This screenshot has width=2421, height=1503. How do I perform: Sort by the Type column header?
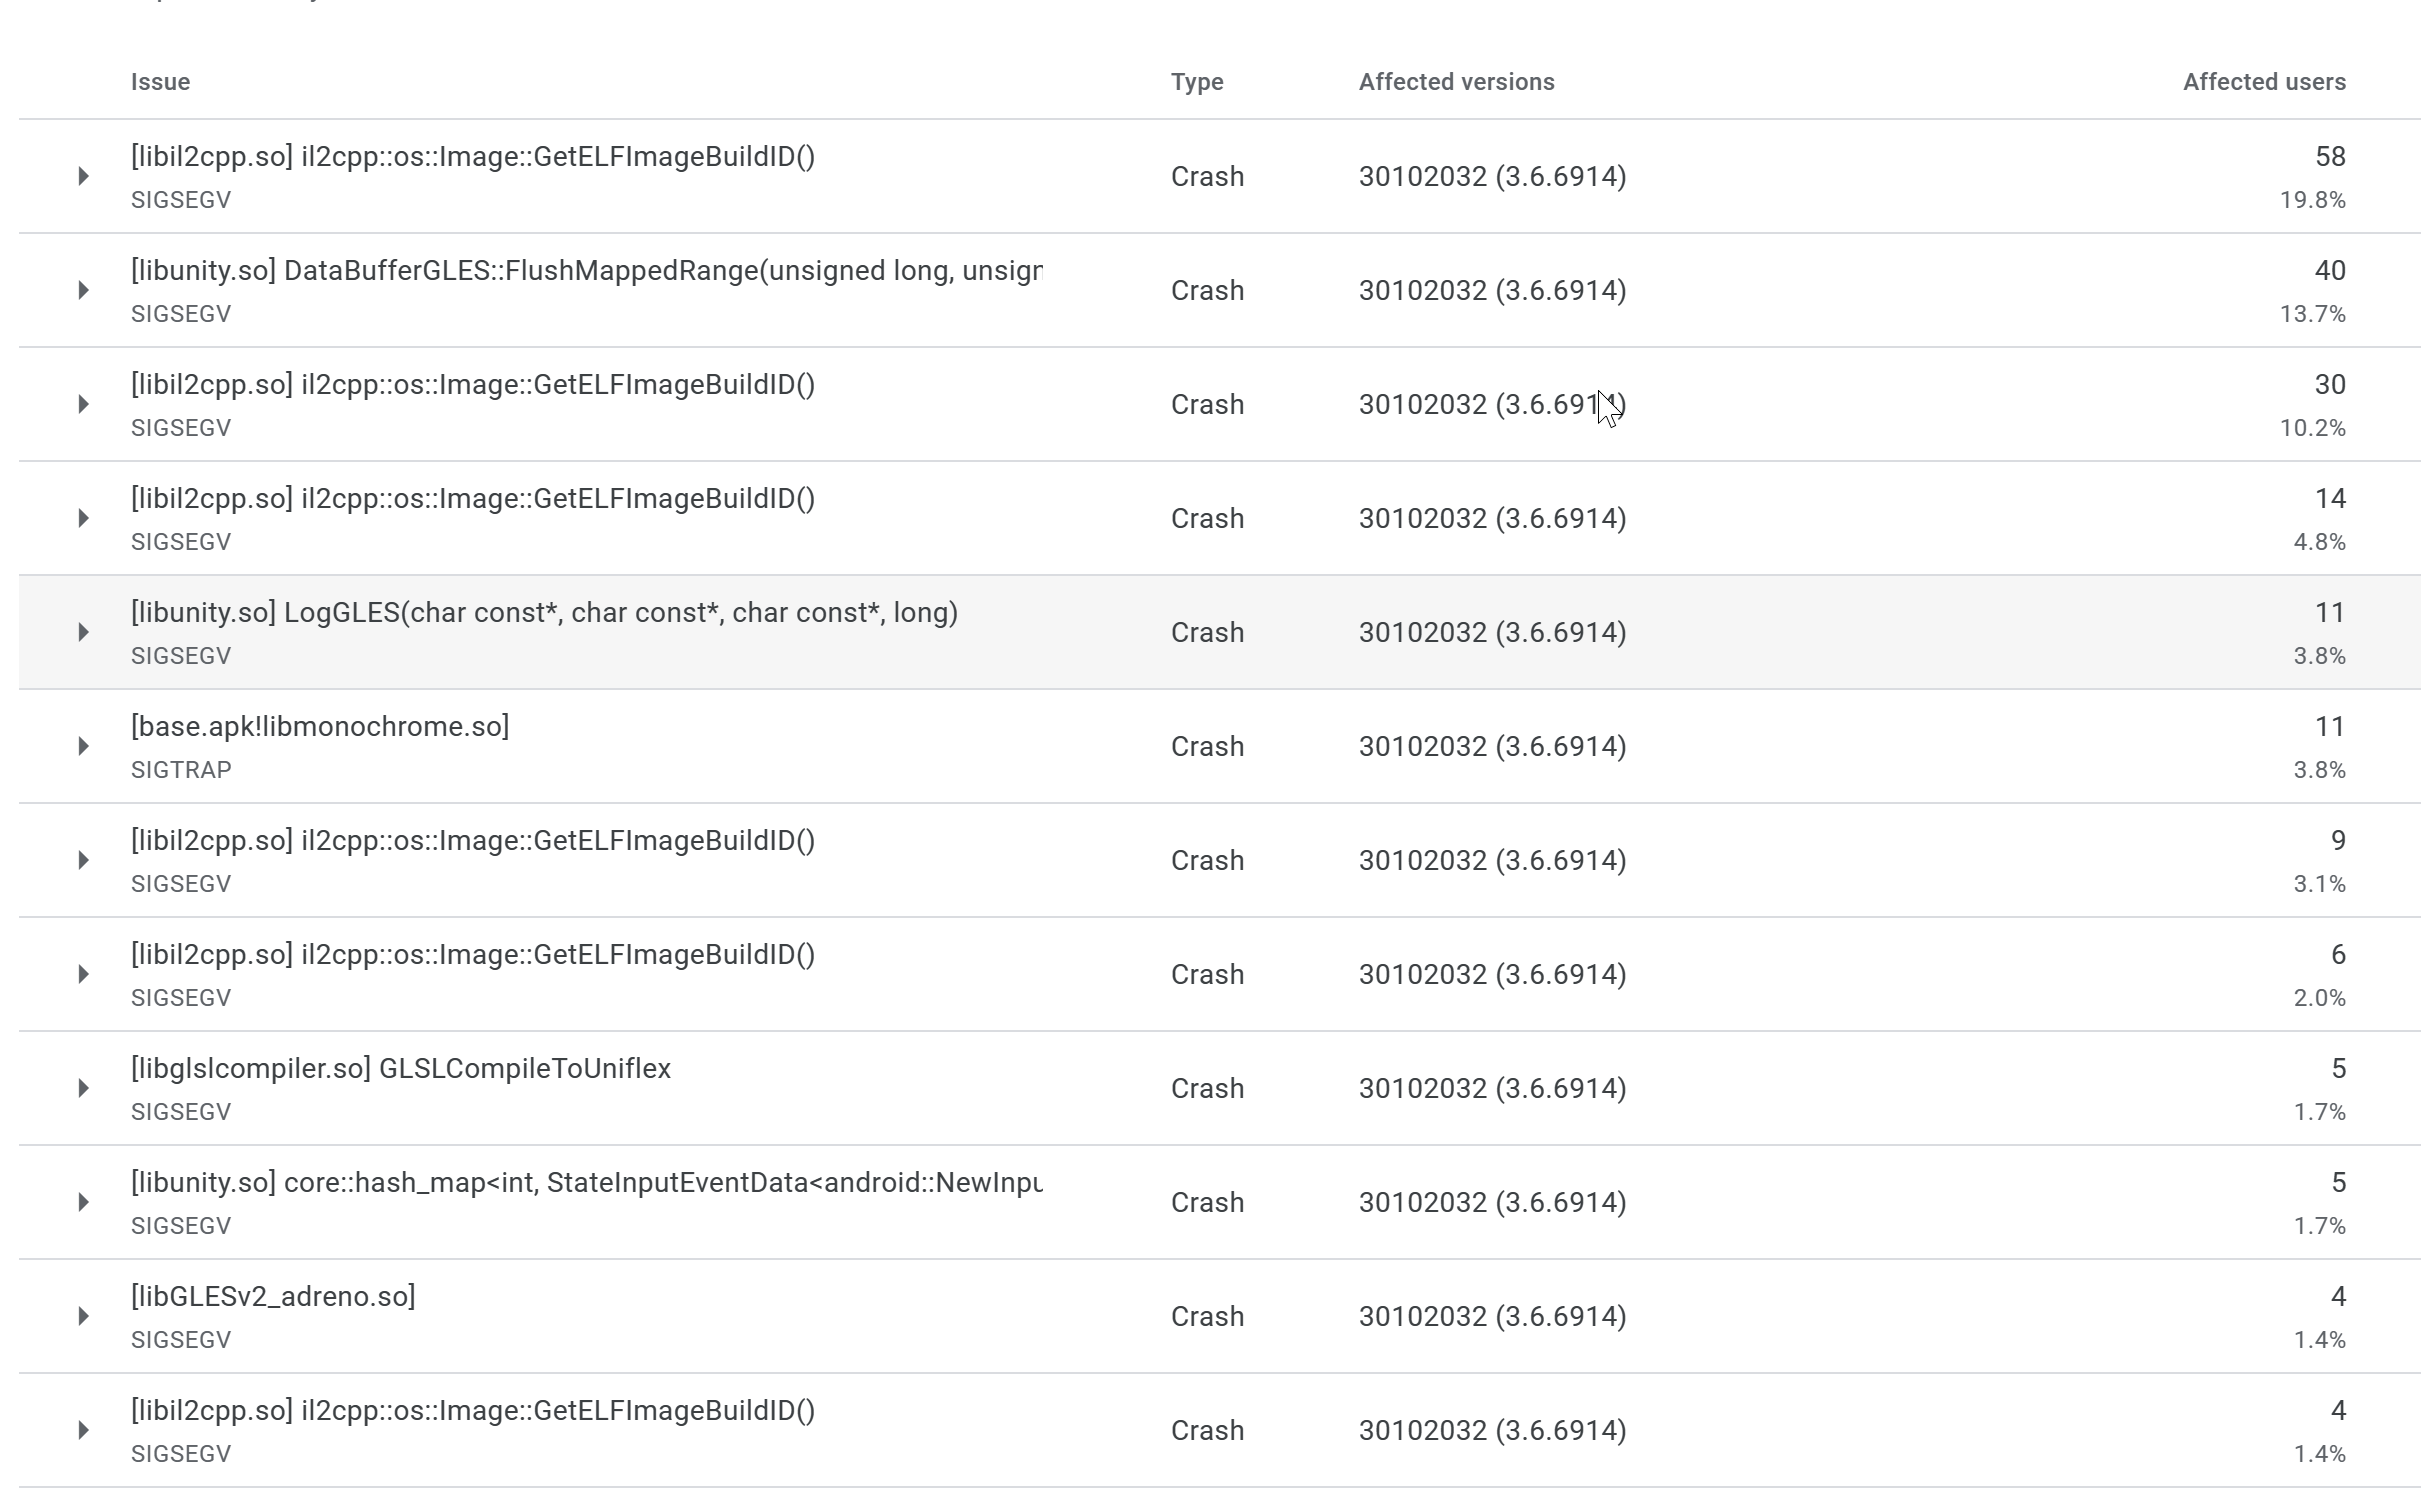coord(1196,82)
